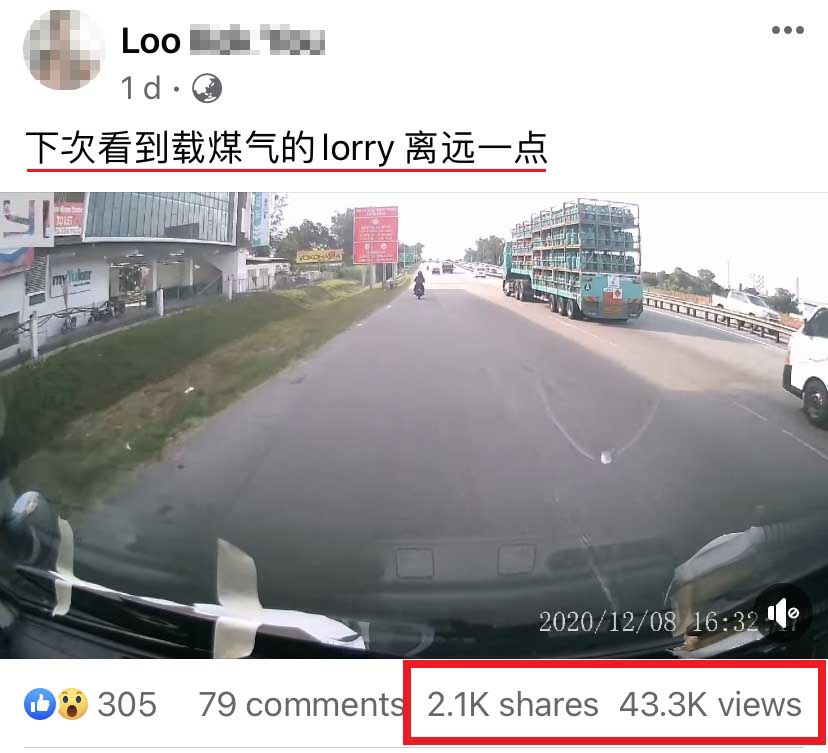The width and height of the screenshot is (828, 753).
Task: Click the globe public-audience icon
Action: 206,88
